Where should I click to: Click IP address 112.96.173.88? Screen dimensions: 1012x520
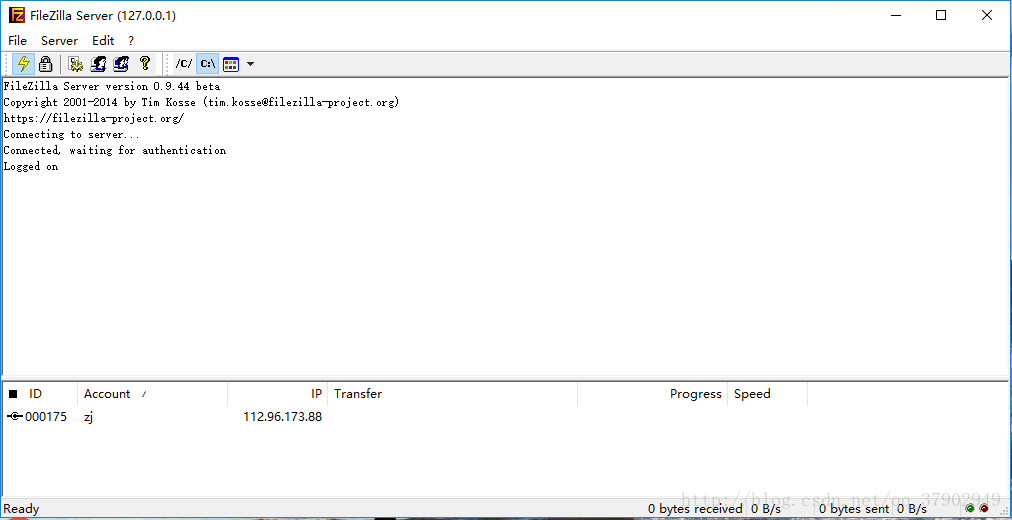283,417
